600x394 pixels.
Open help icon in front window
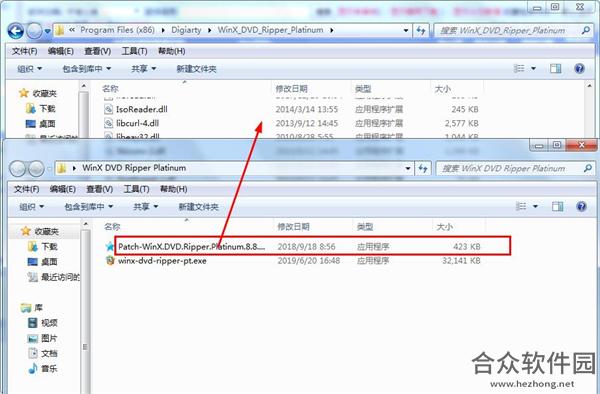coord(581,207)
